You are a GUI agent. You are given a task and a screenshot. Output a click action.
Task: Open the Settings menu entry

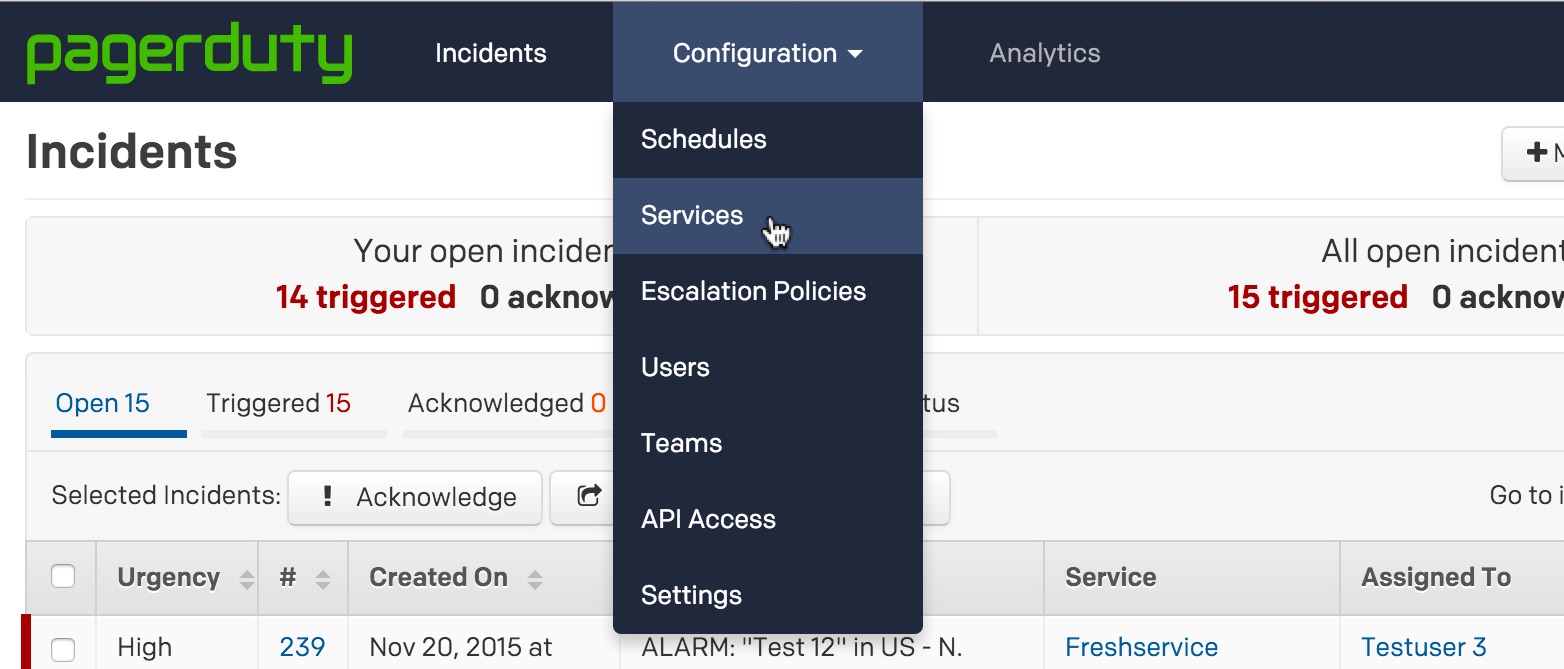[691, 595]
